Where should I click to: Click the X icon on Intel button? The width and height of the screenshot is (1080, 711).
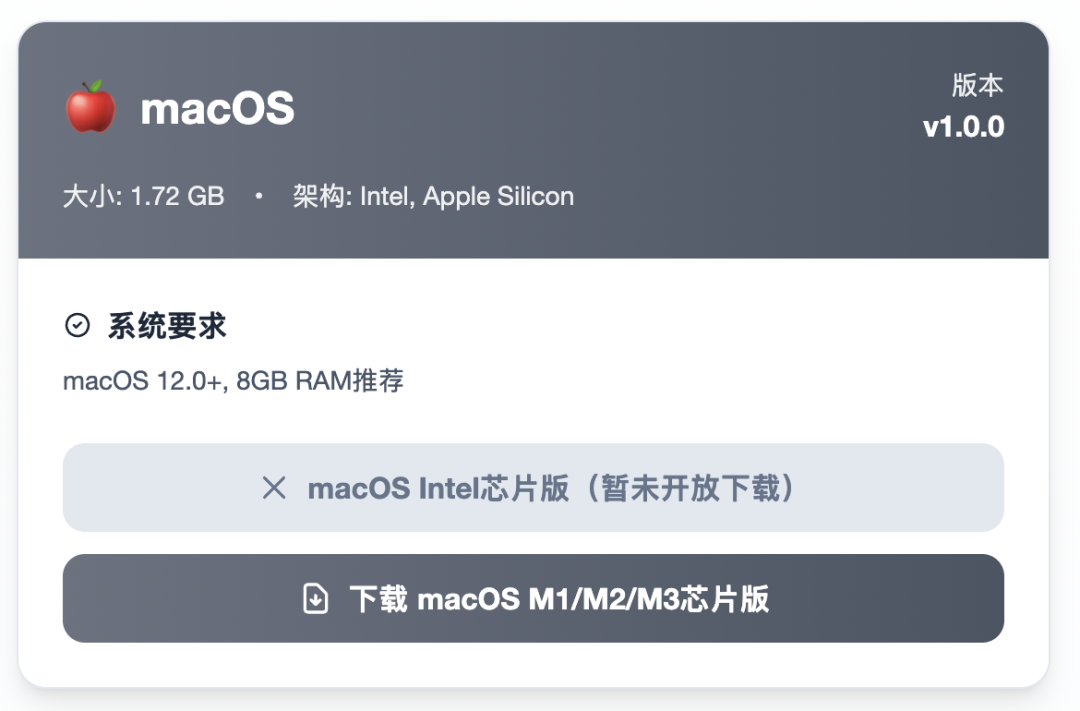tap(274, 488)
